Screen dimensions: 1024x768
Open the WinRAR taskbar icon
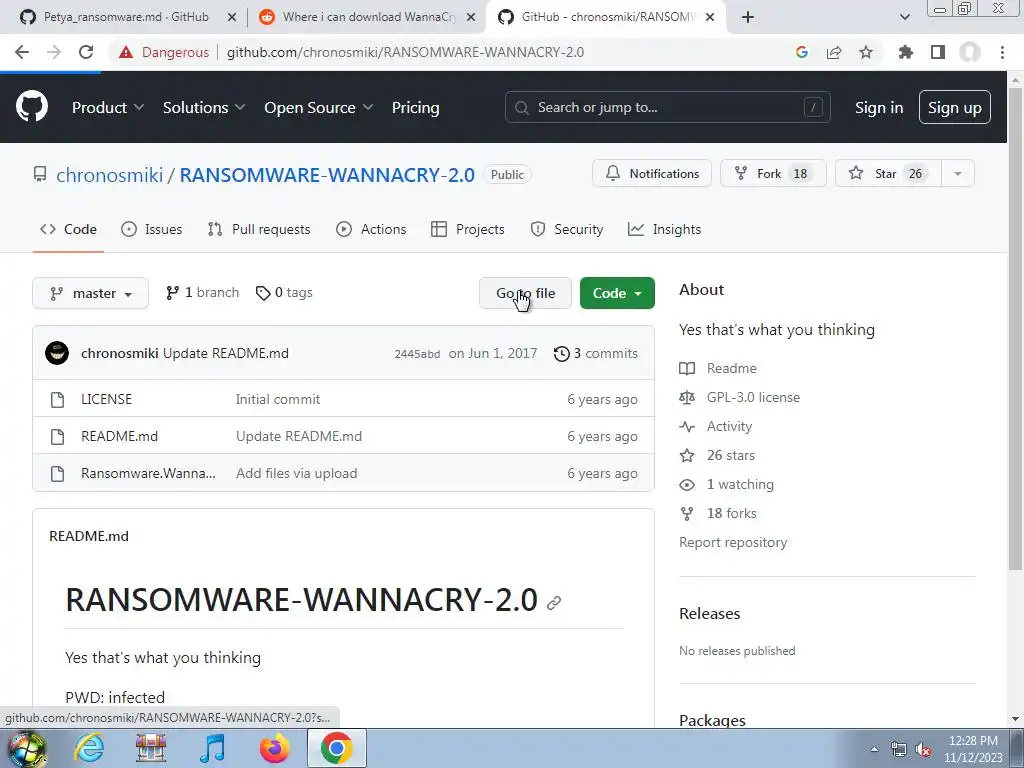(x=151, y=748)
